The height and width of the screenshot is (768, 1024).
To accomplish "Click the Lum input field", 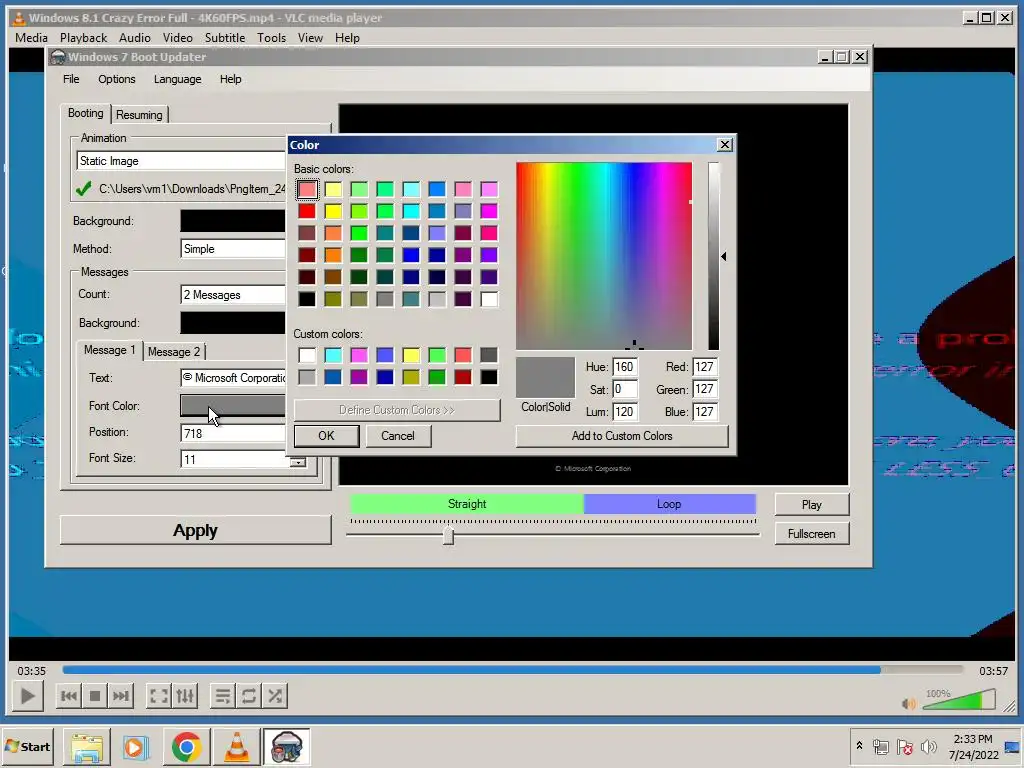I will coord(625,411).
